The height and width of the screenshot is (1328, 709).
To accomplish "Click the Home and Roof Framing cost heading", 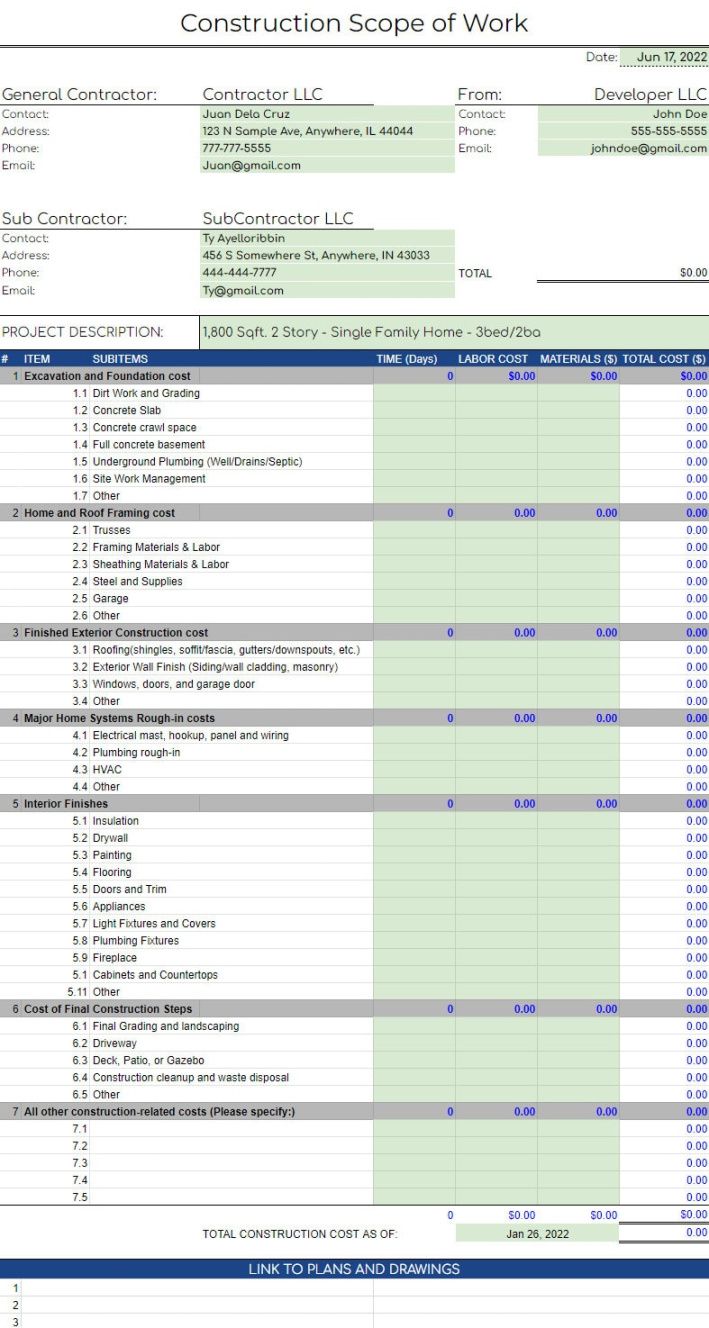I will (99, 513).
